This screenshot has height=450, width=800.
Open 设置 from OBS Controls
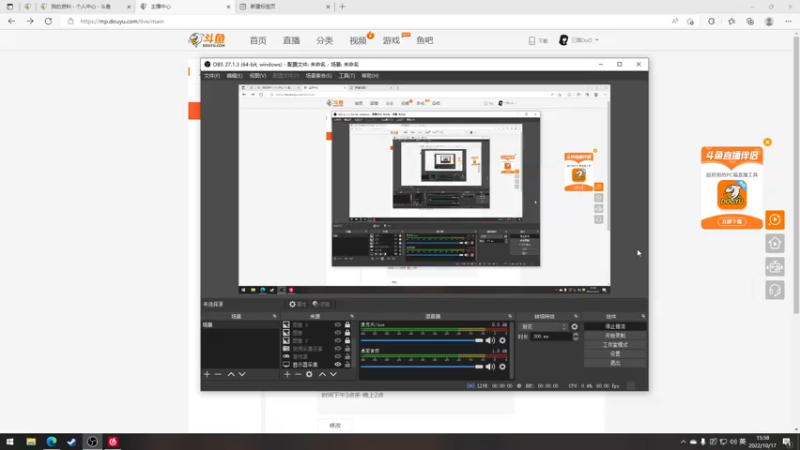coord(615,354)
